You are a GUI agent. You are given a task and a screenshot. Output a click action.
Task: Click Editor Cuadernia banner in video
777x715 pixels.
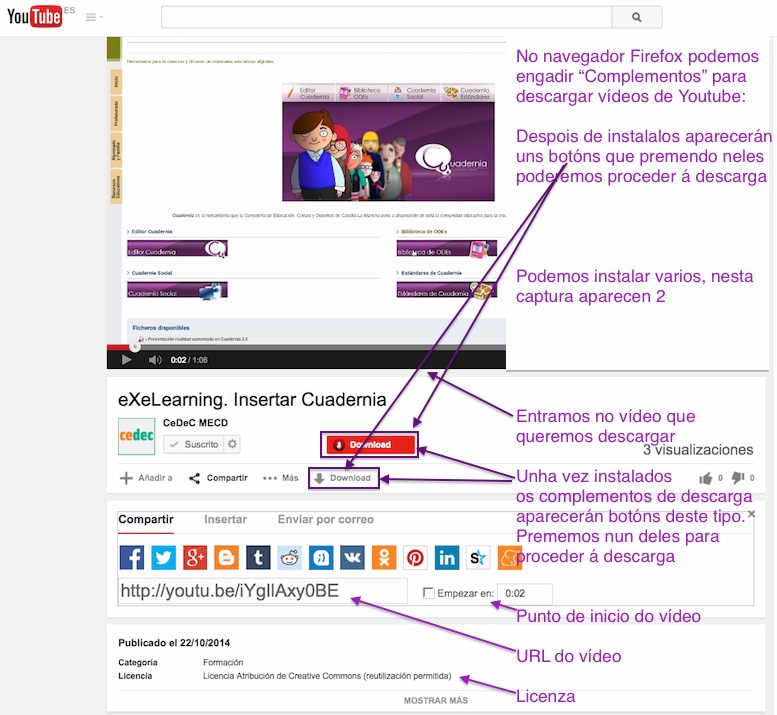[x=177, y=249]
